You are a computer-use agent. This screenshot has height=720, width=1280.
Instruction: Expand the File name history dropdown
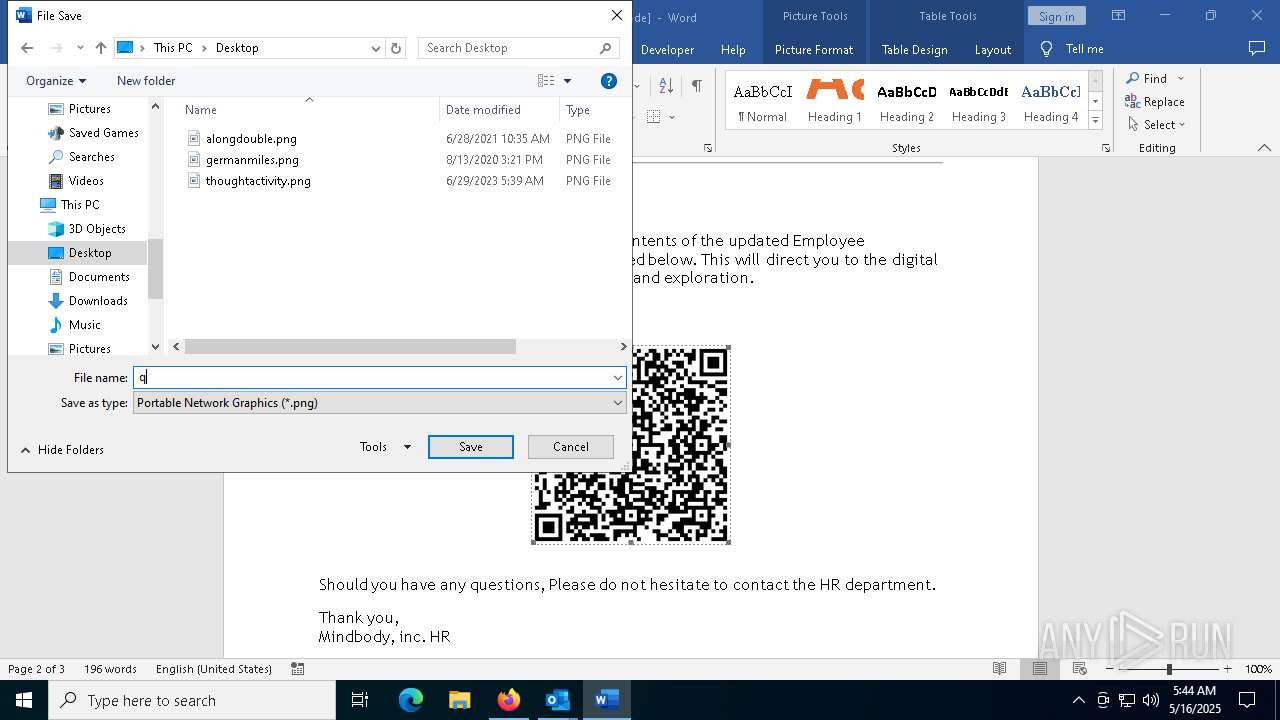click(618, 378)
